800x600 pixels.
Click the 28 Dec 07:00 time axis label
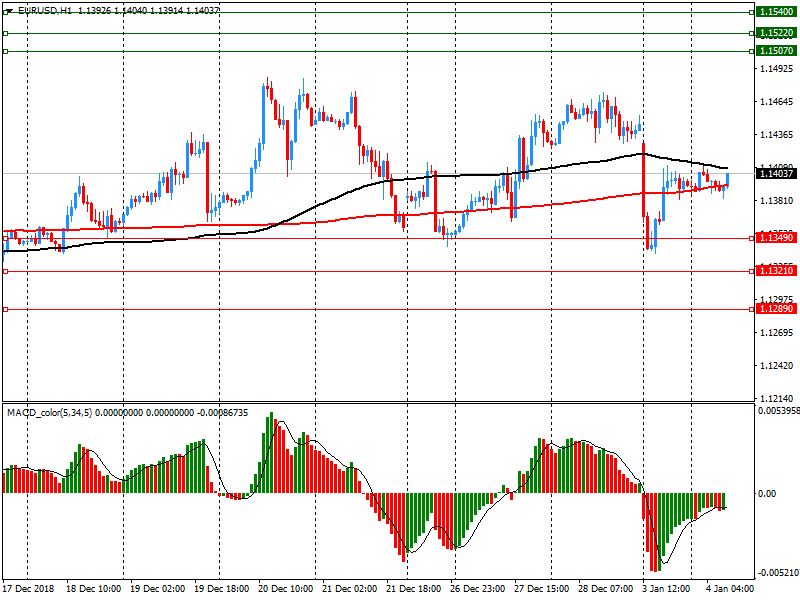(606, 588)
